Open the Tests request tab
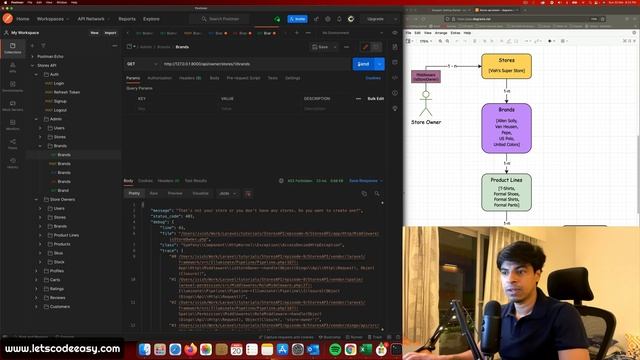This screenshot has width=640, height=360. point(273,78)
